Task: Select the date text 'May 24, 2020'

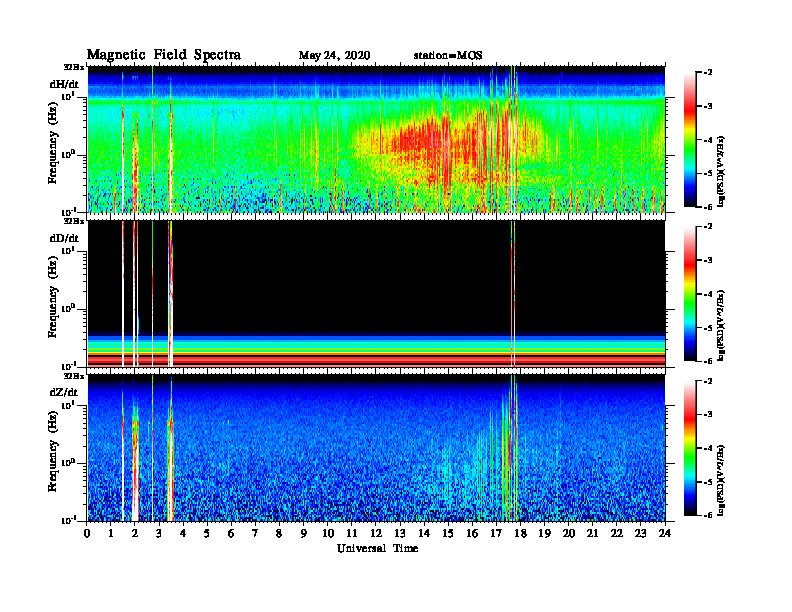Action: pyautogui.click(x=334, y=55)
